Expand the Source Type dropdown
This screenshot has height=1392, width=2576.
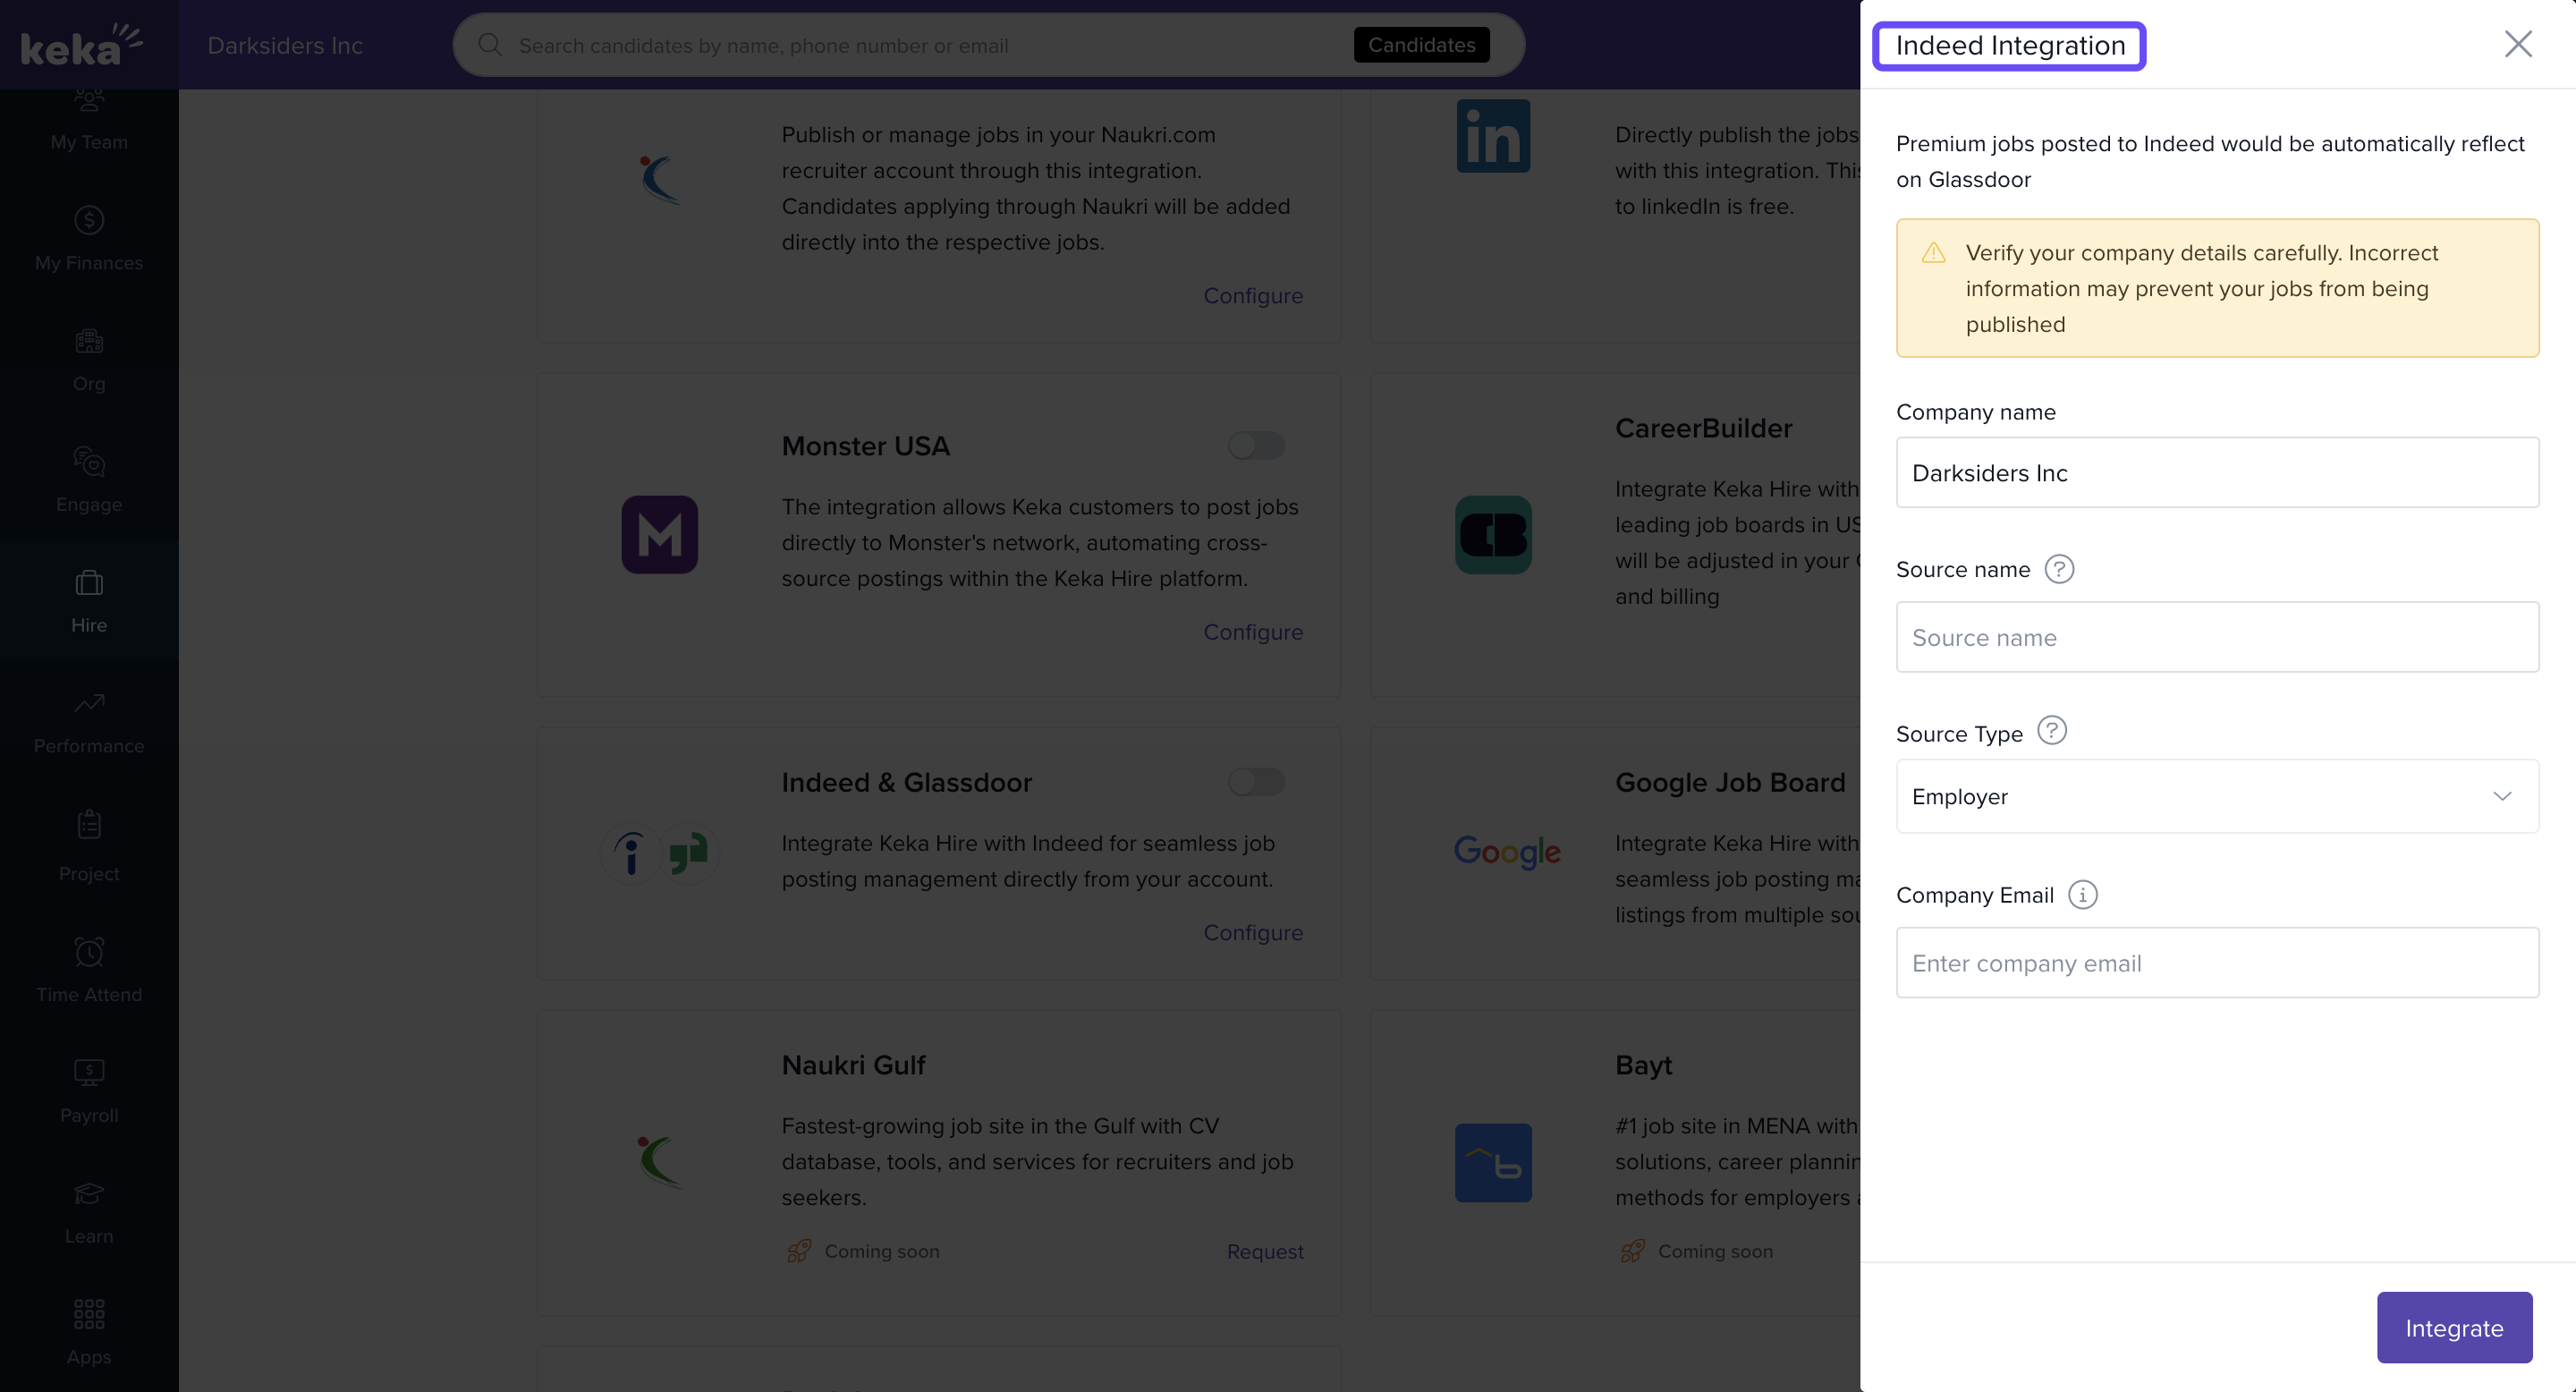coord(2216,796)
